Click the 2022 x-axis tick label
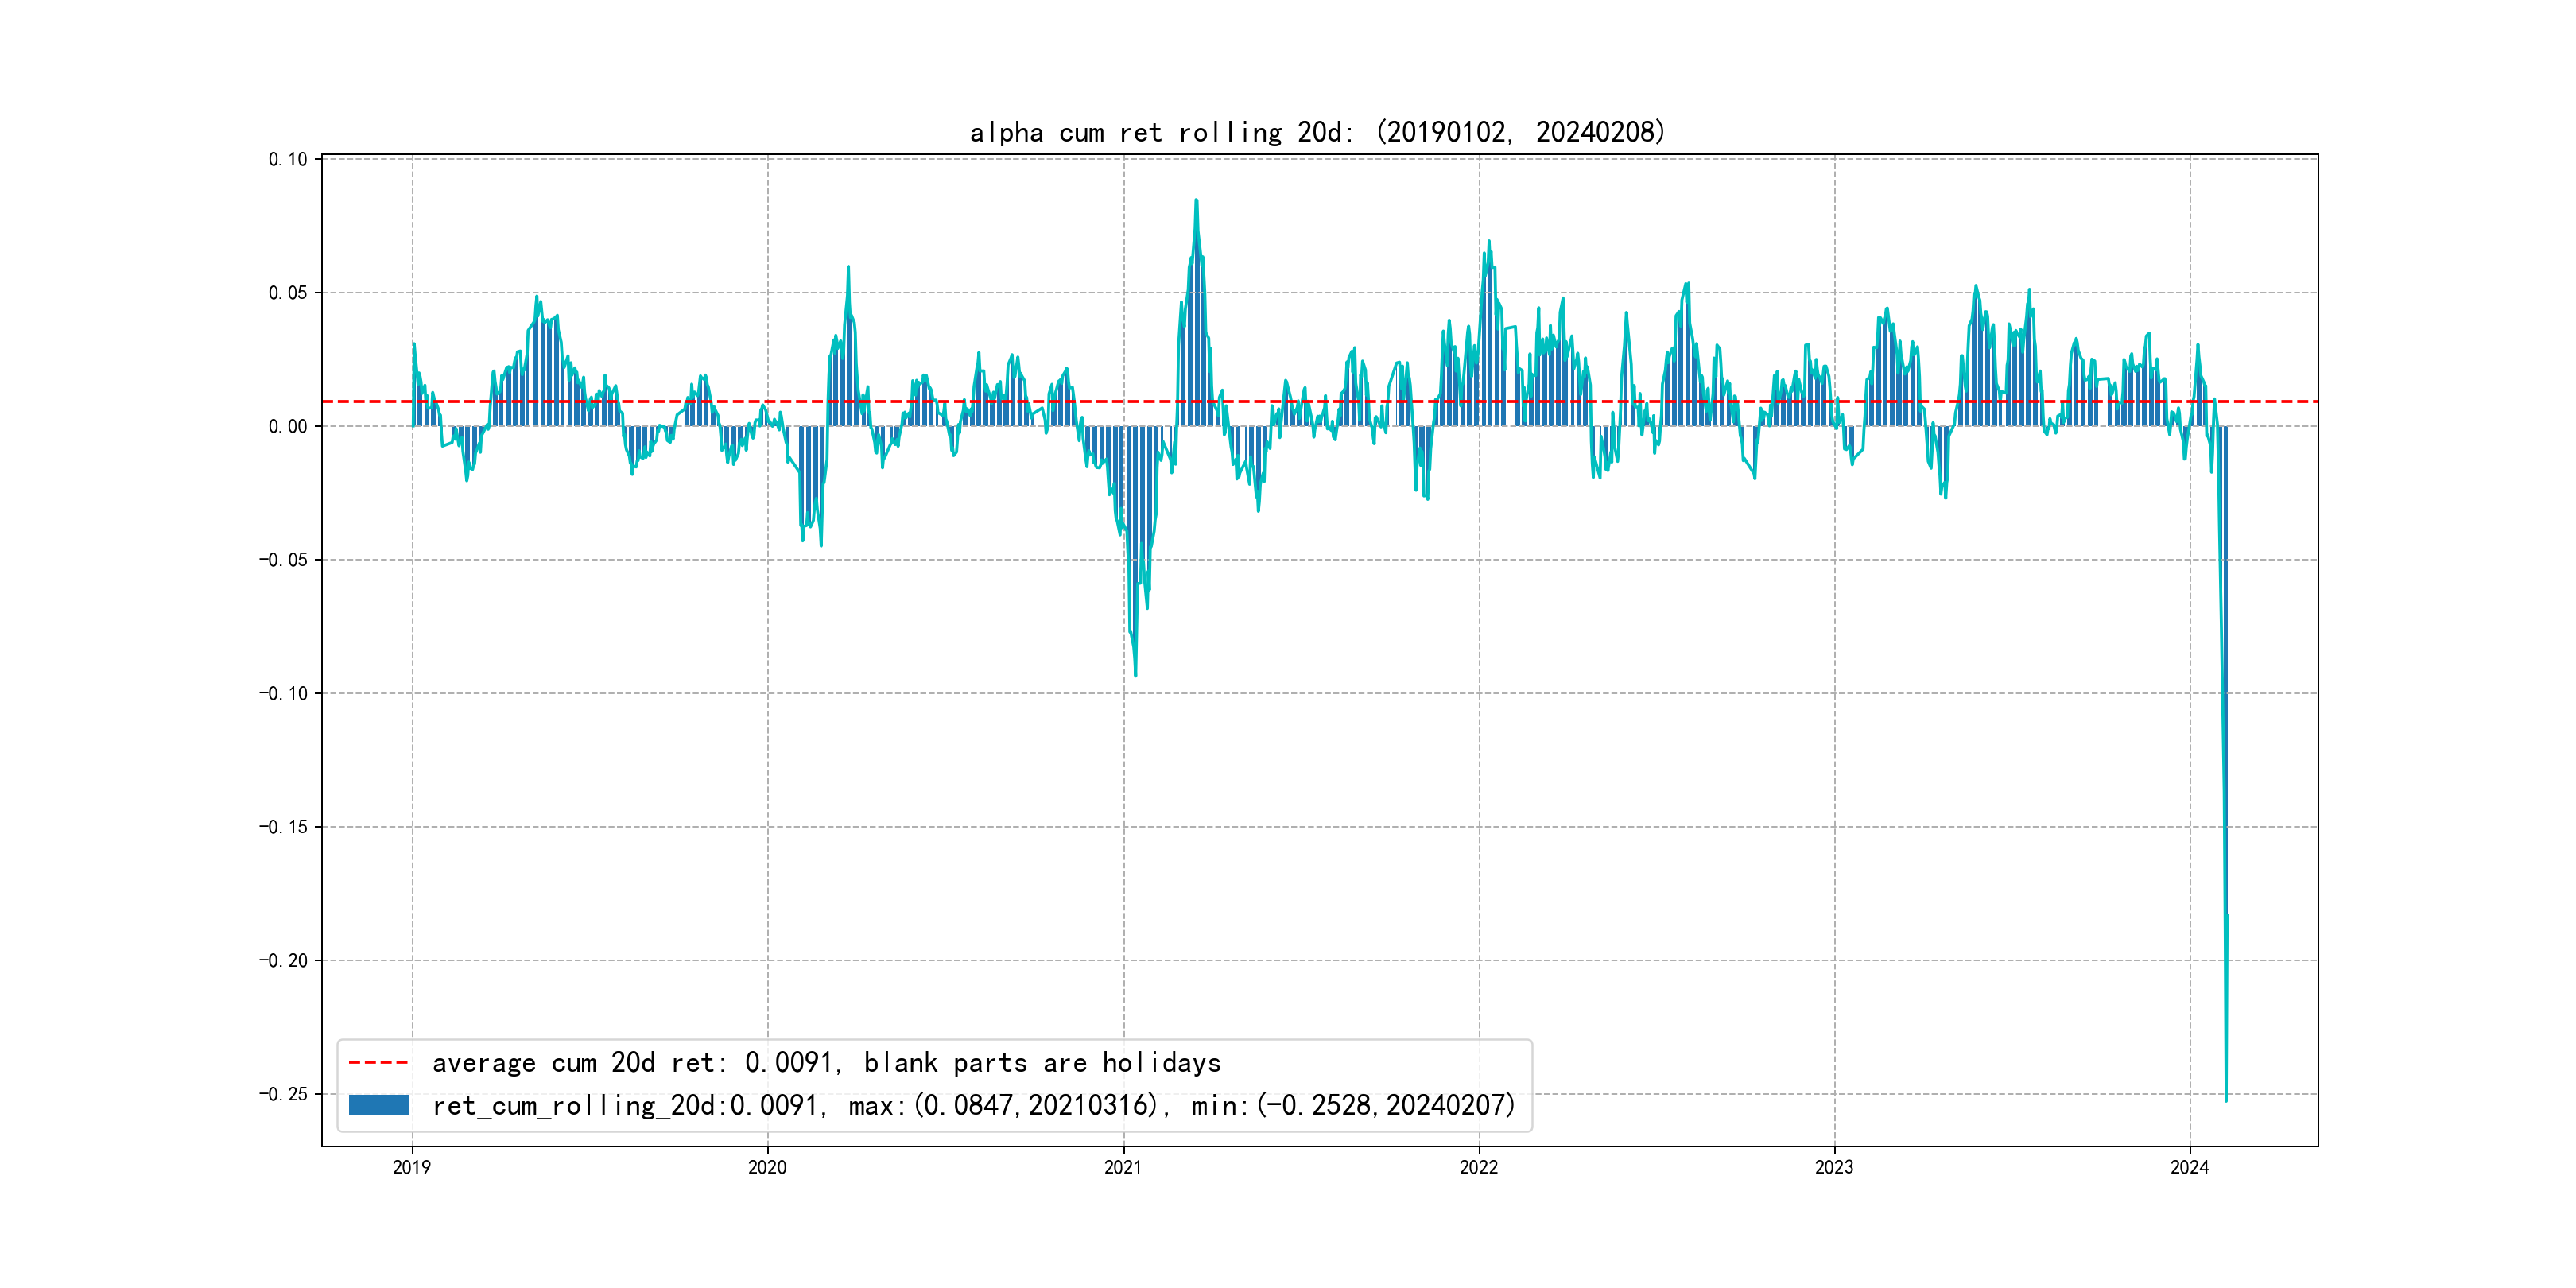The height and width of the screenshot is (1288, 2576). click(x=1479, y=1167)
